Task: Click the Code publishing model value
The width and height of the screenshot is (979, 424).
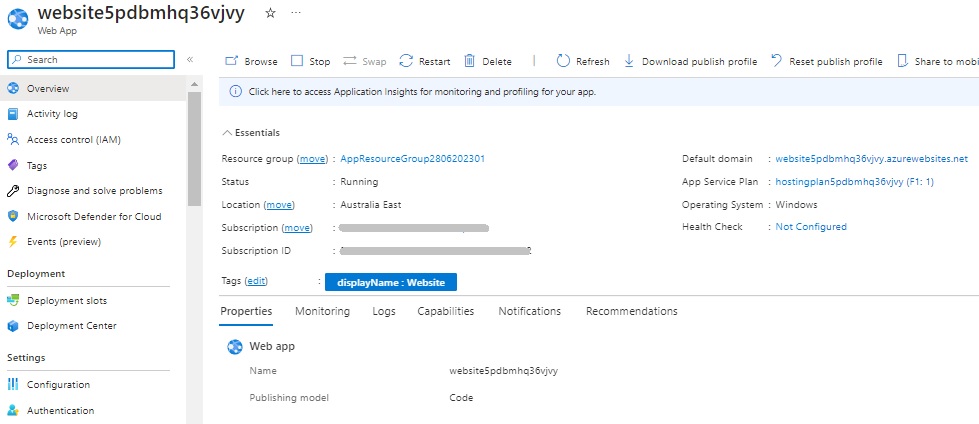Action: [x=461, y=398]
